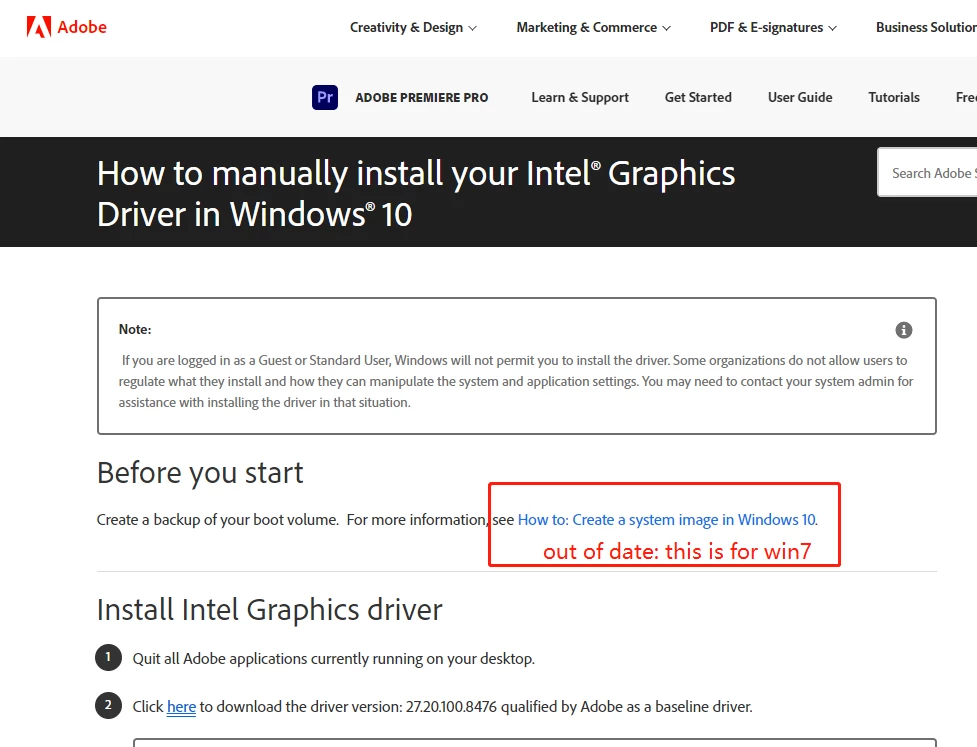
Task: Focus the Search Adobe Support field
Action: (927, 173)
